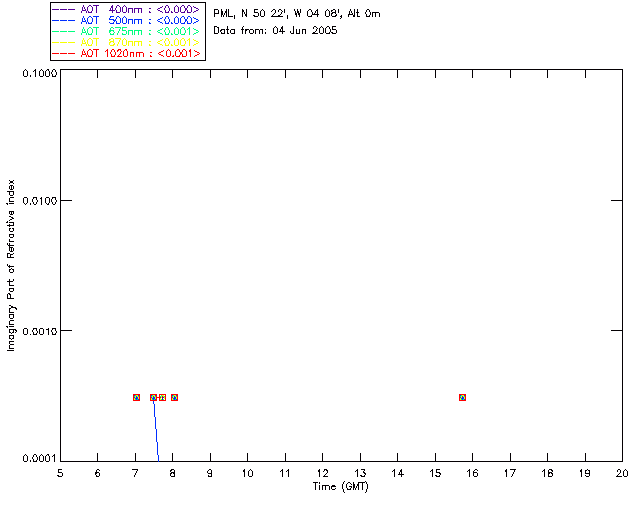
Task: Click the green dashed 675nm legend line
Action: click(x=63, y=31)
